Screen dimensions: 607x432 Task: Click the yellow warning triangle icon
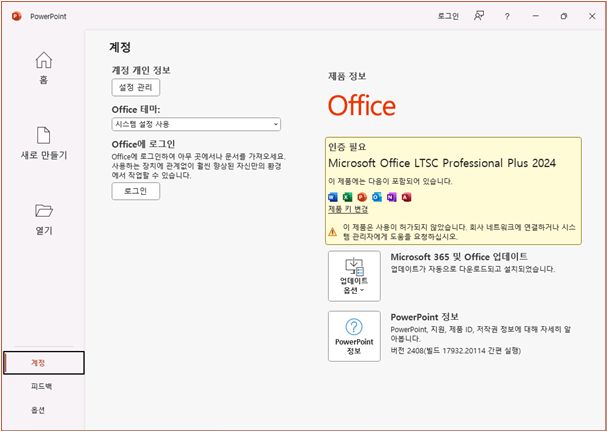333,232
